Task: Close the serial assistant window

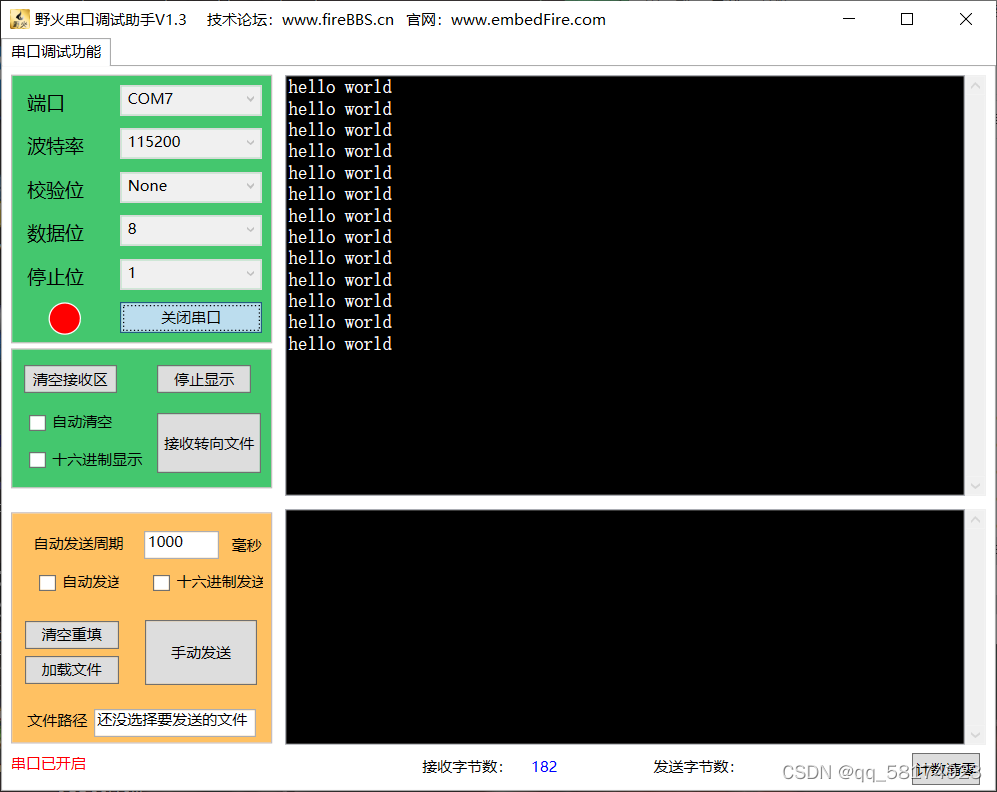Action: click(966, 19)
